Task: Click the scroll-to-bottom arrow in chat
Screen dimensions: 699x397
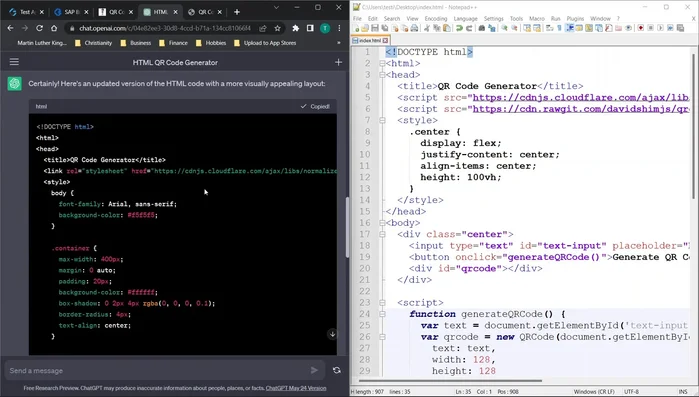Action: pos(332,334)
